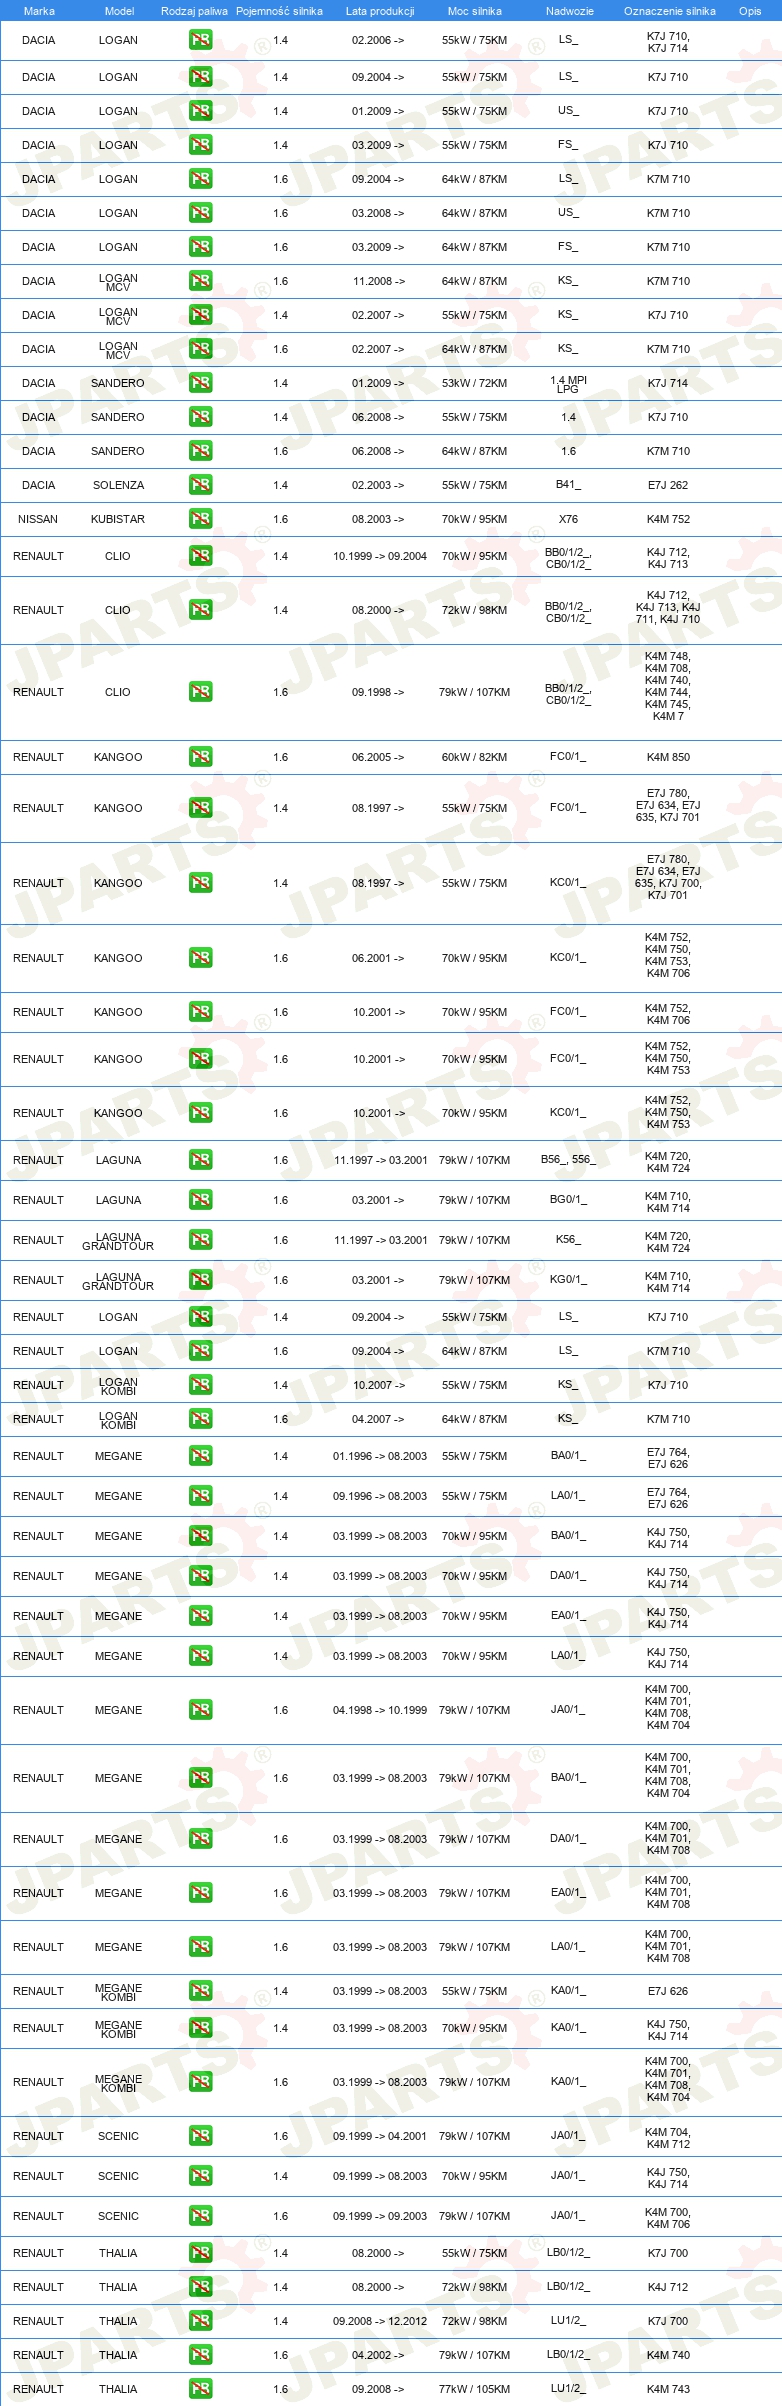Click fuel icon in Renault Clio 1.6 row

[x=200, y=692]
